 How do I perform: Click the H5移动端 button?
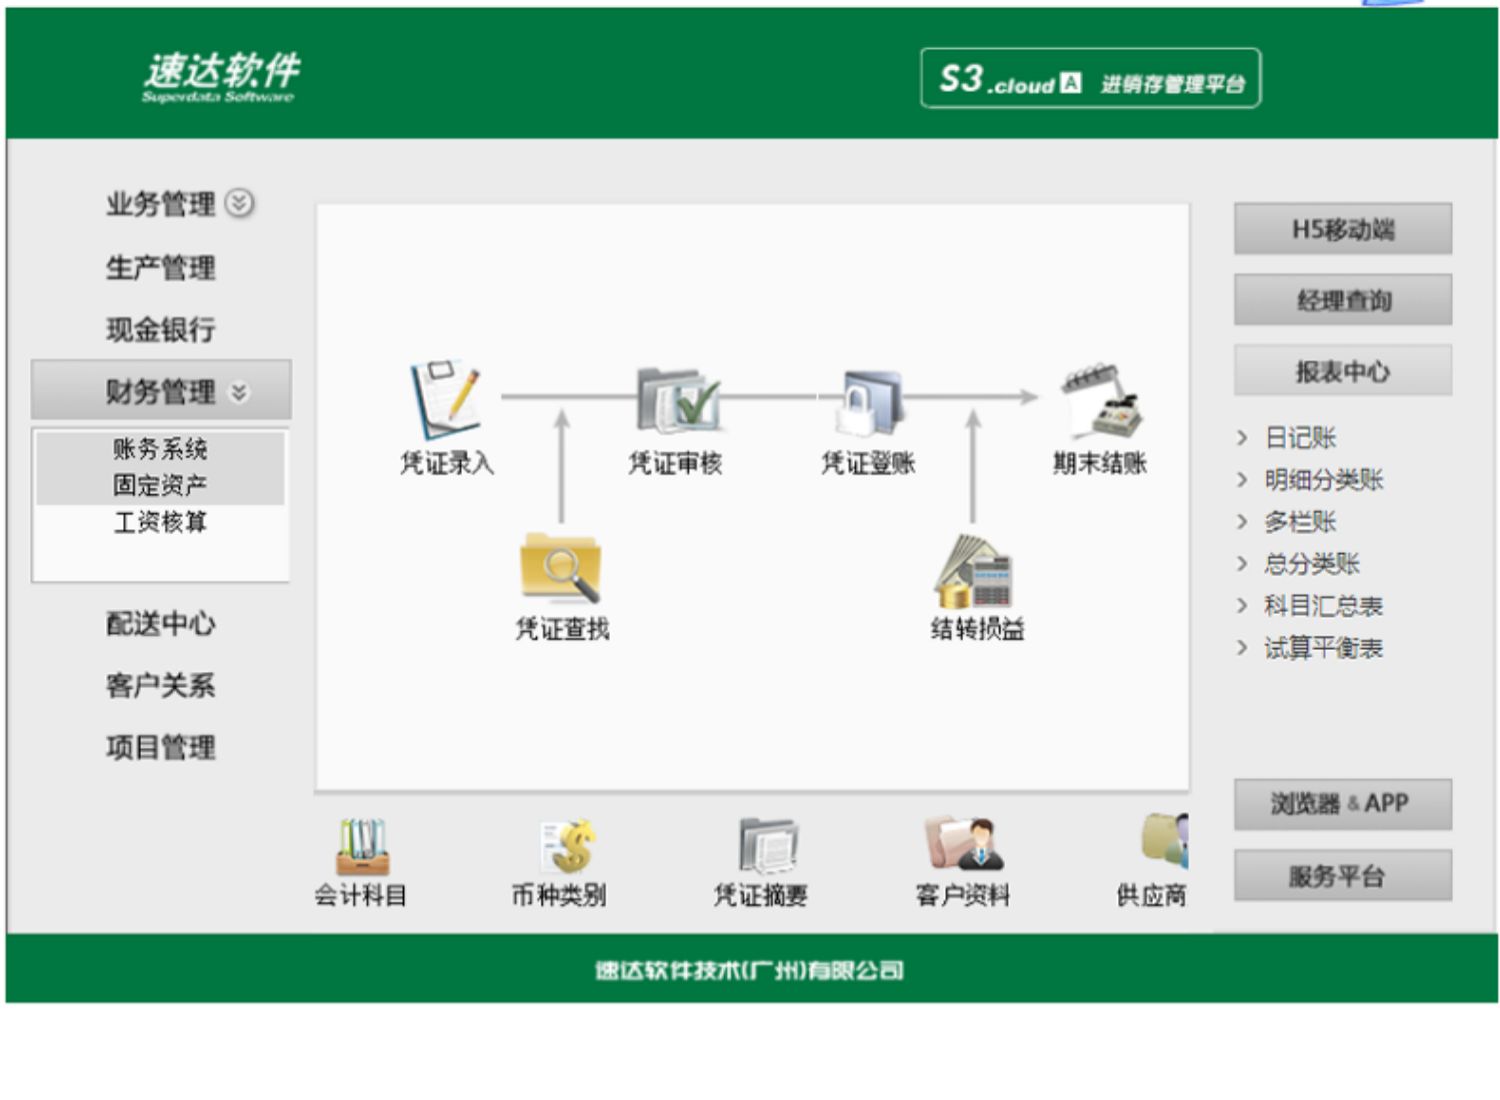(x=1342, y=230)
